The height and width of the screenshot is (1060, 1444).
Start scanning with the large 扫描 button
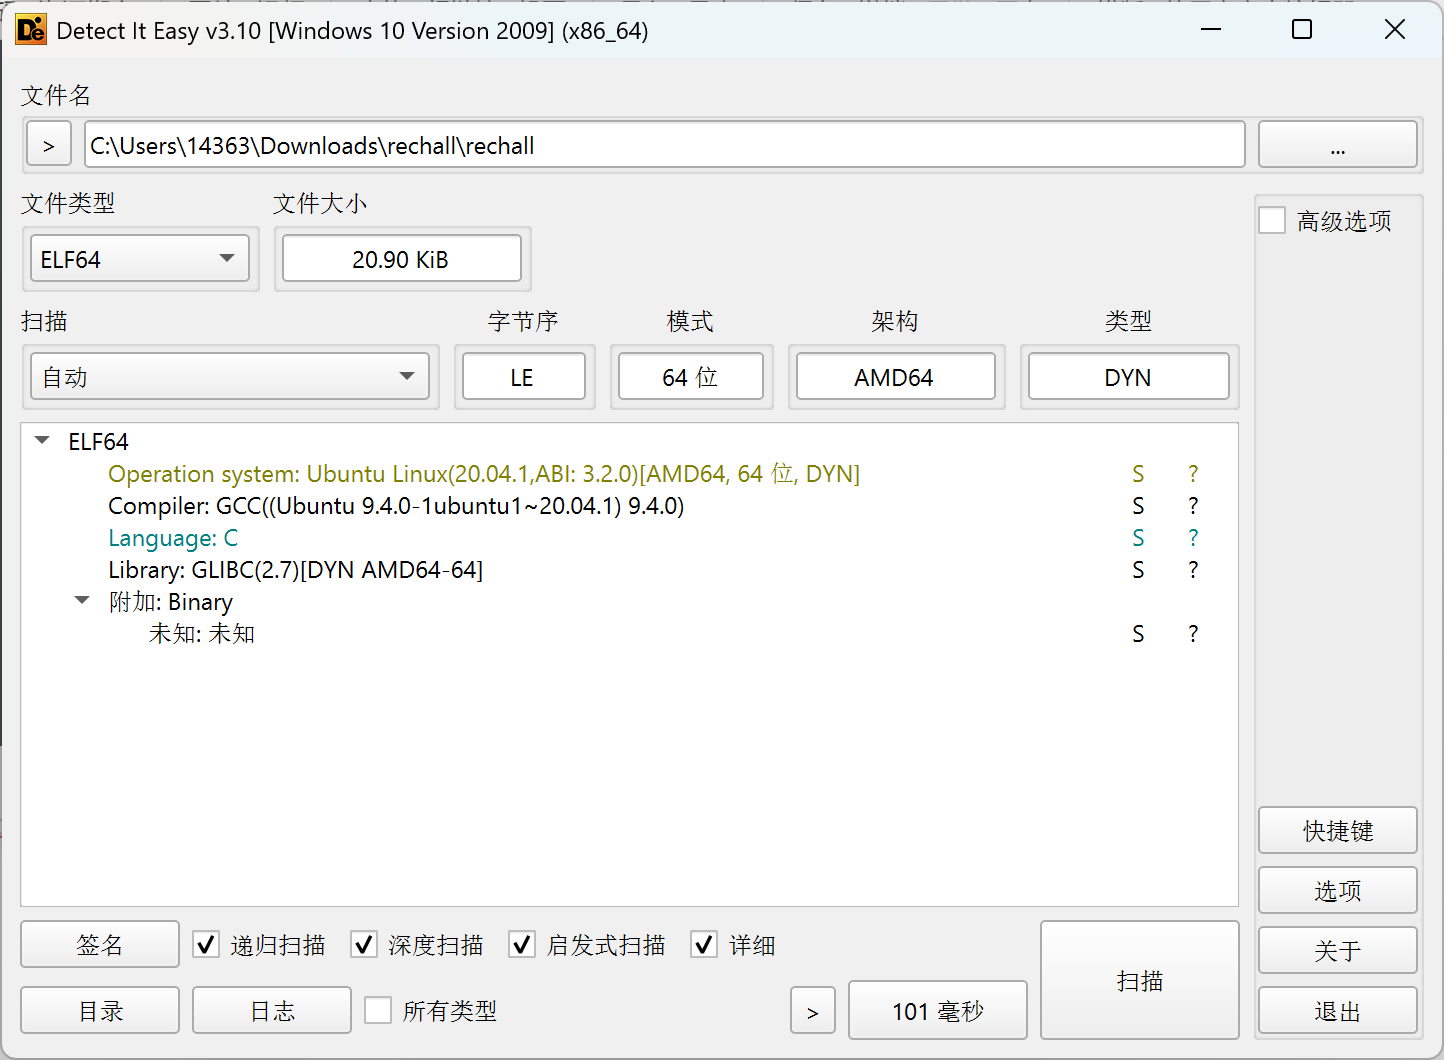1140,980
